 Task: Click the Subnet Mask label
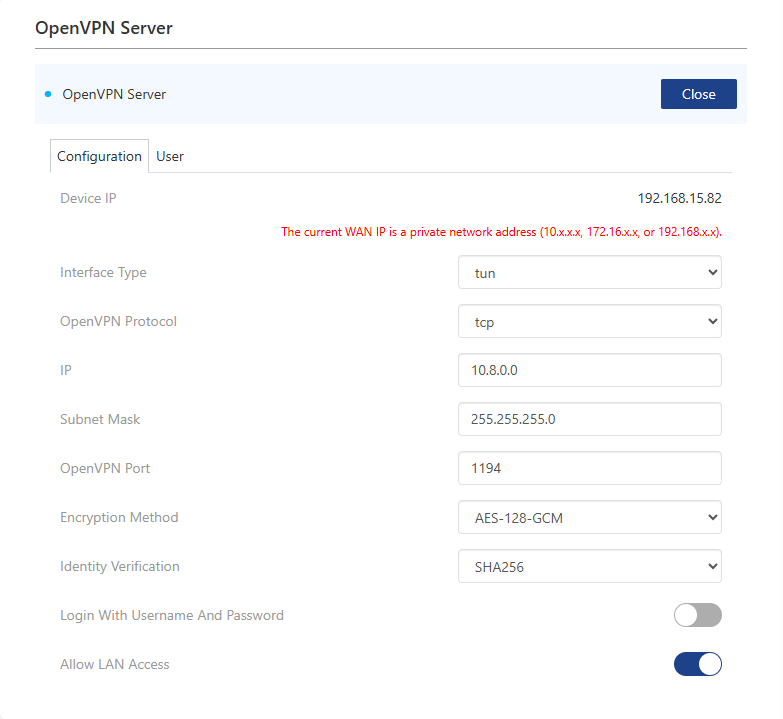pos(100,419)
